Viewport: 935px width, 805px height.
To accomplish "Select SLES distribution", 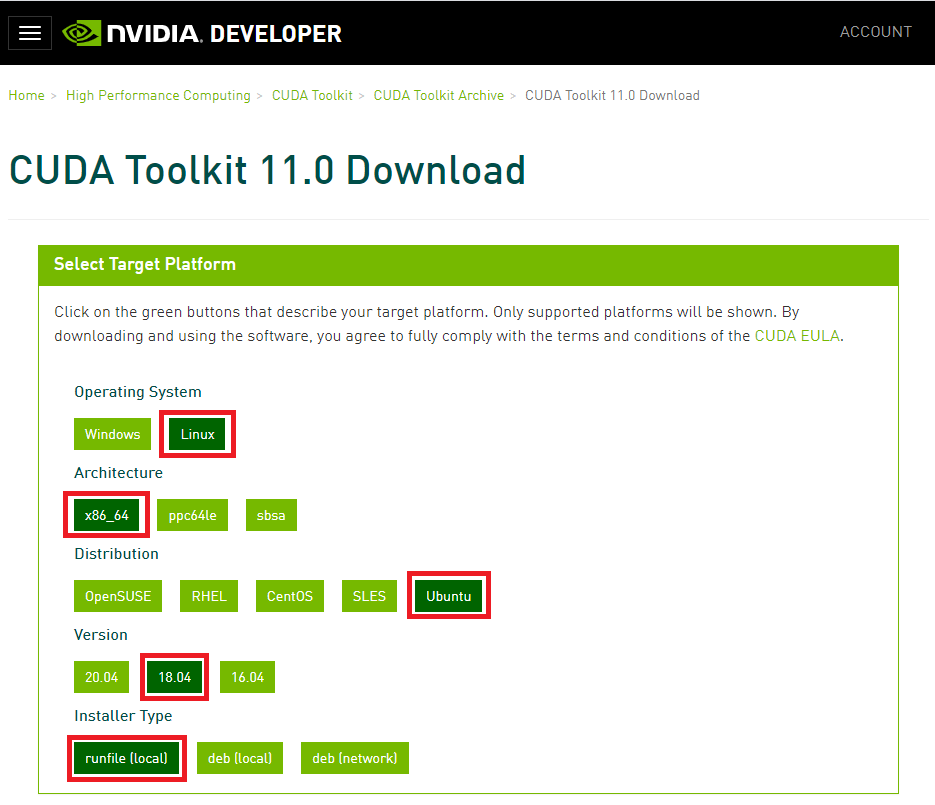I will [x=369, y=596].
